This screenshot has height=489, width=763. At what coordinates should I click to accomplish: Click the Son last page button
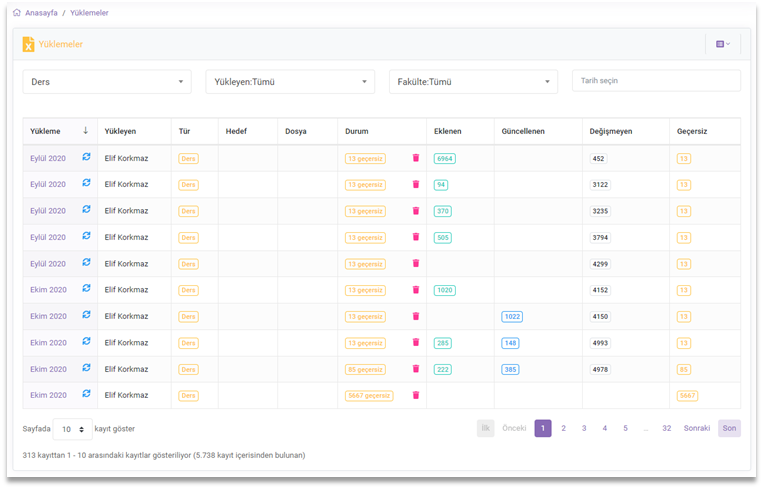click(x=729, y=428)
